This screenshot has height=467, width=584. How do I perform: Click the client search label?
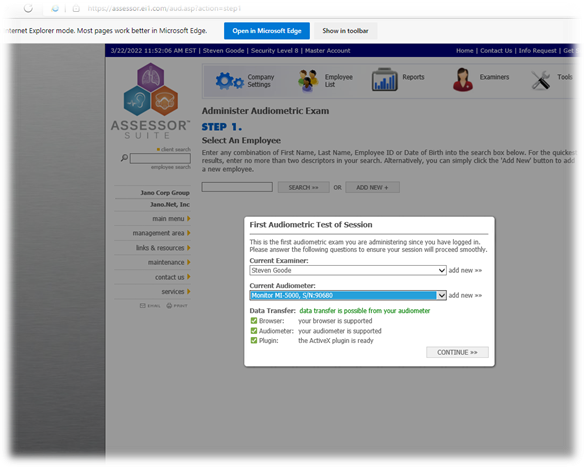click(176, 149)
